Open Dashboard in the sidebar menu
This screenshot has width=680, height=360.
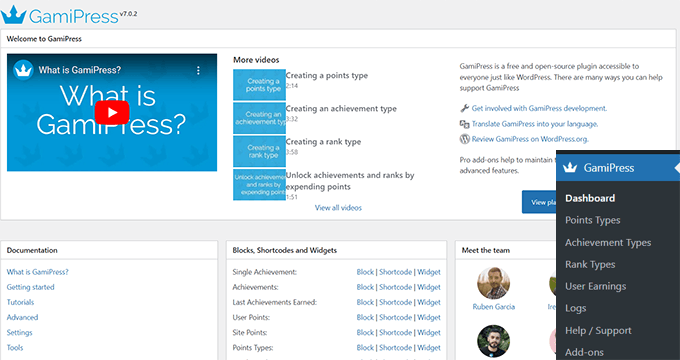[590, 198]
